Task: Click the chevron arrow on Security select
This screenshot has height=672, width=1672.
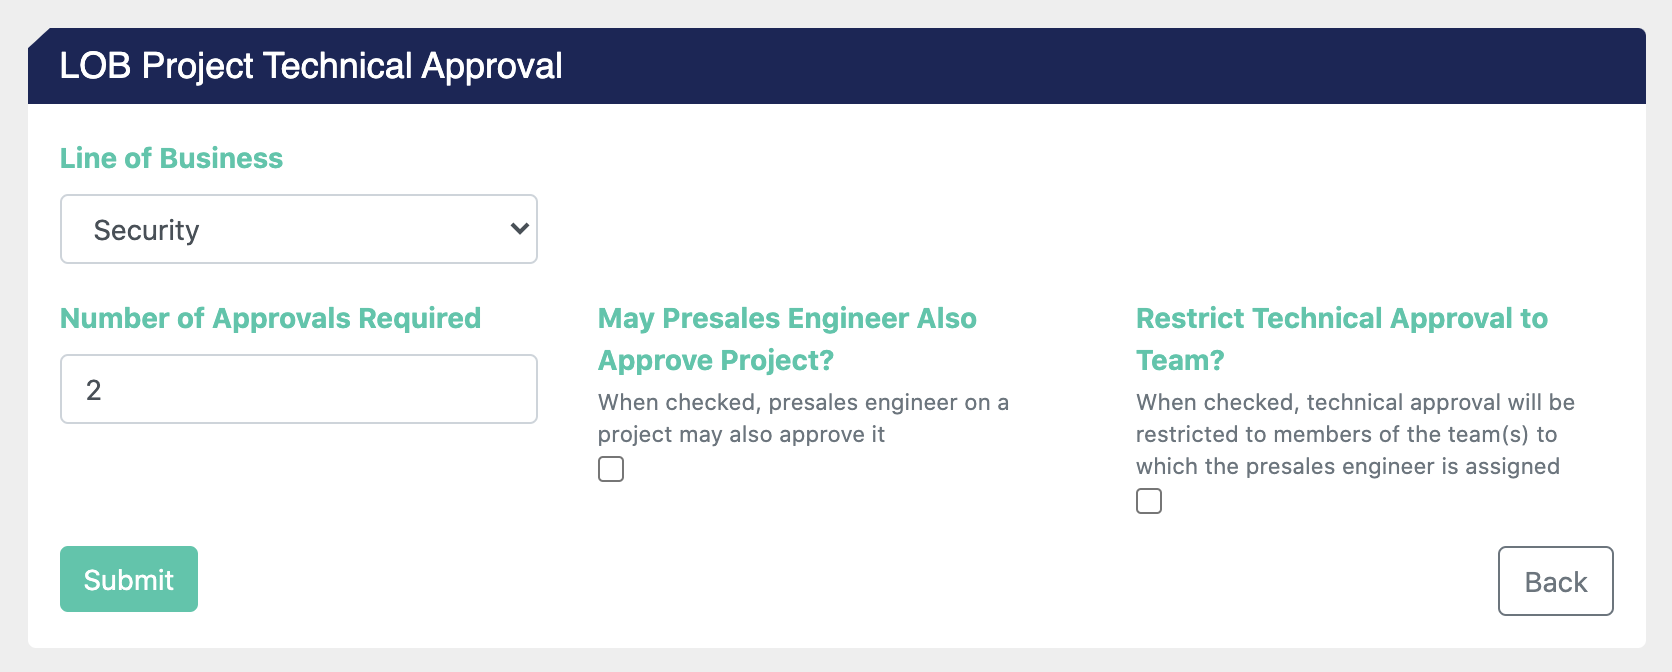Action: pos(520,229)
